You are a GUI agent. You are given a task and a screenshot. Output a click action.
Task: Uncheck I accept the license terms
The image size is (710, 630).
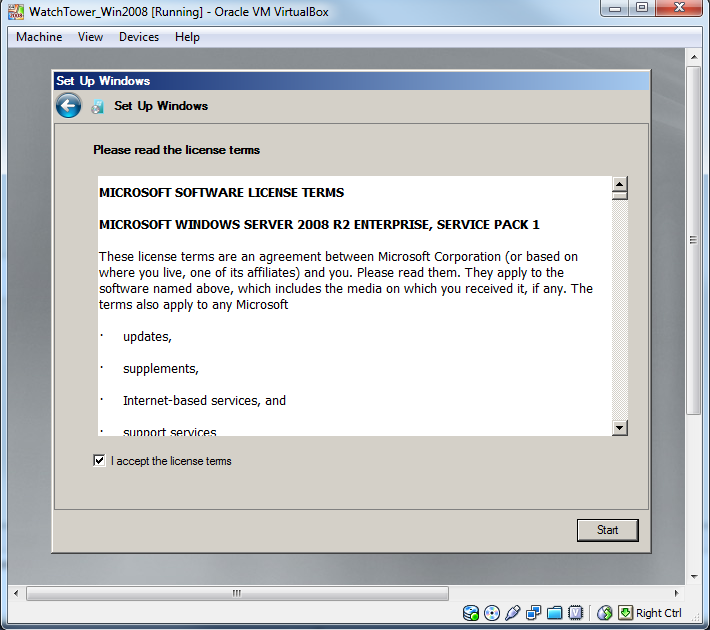tap(99, 461)
